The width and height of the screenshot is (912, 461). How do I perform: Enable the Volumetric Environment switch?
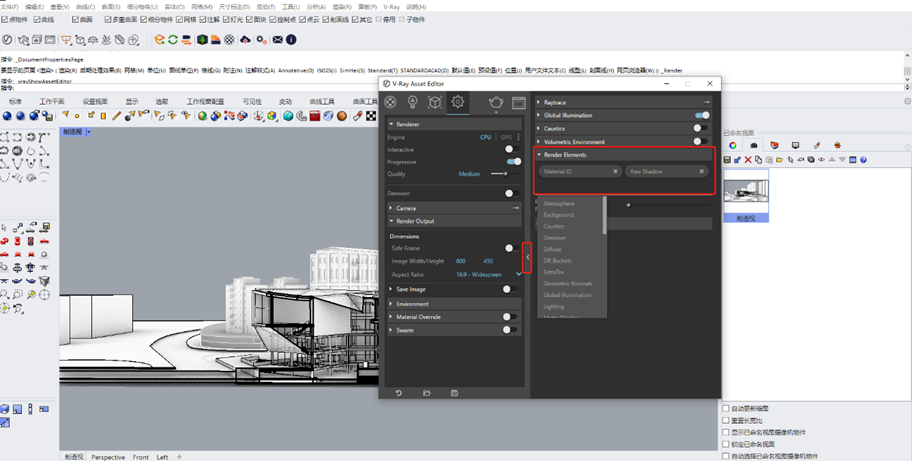pos(701,141)
